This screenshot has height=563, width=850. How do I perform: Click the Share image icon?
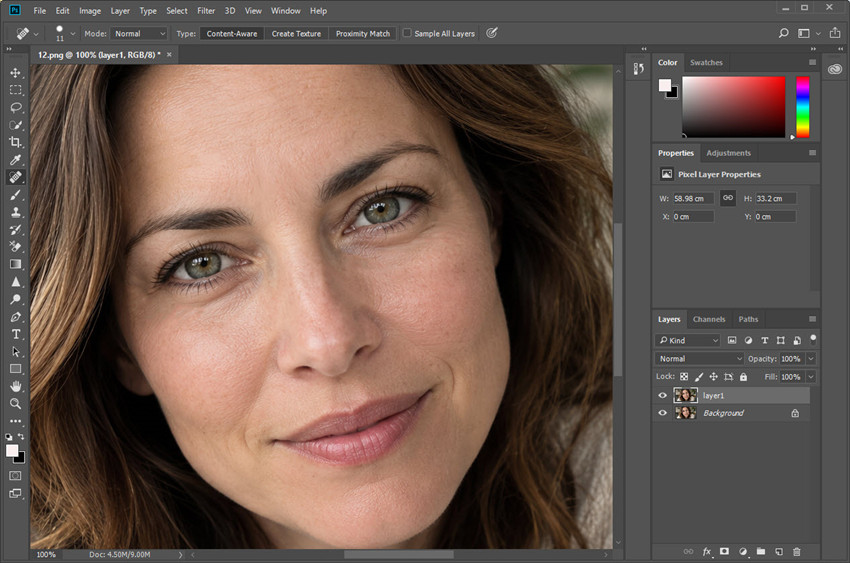(835, 33)
